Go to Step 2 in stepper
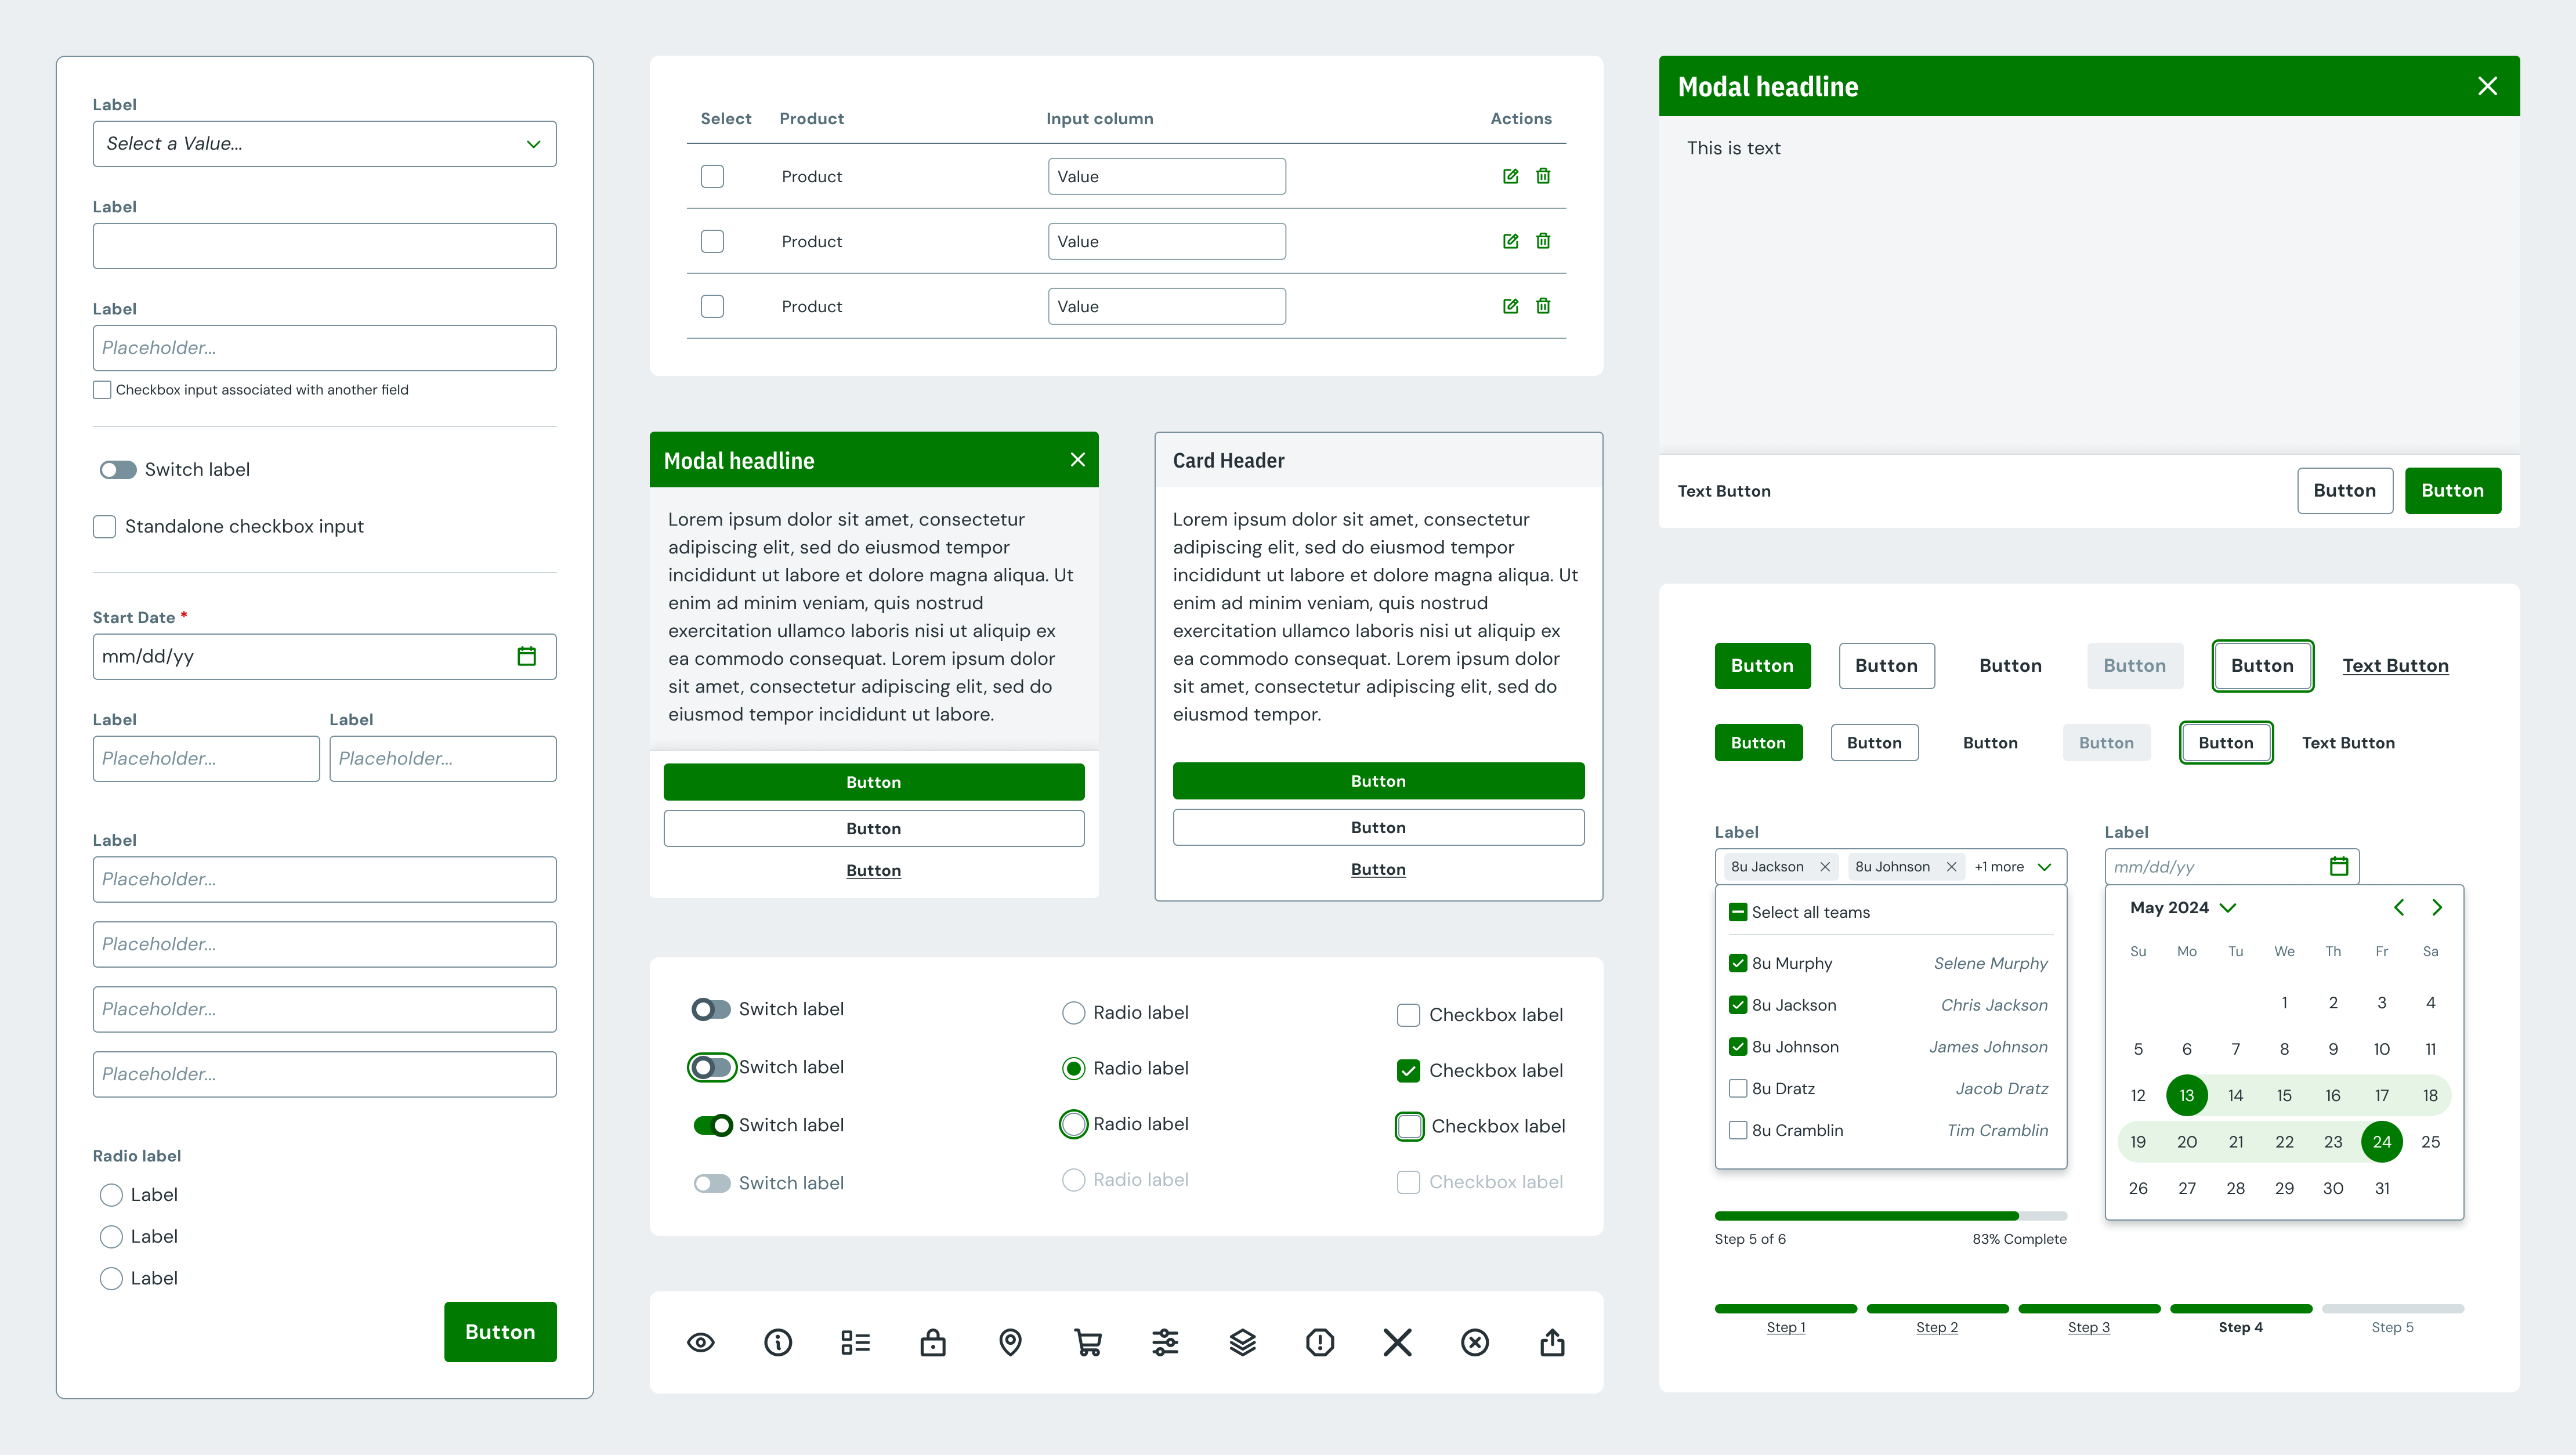2576x1455 pixels. click(1937, 1327)
